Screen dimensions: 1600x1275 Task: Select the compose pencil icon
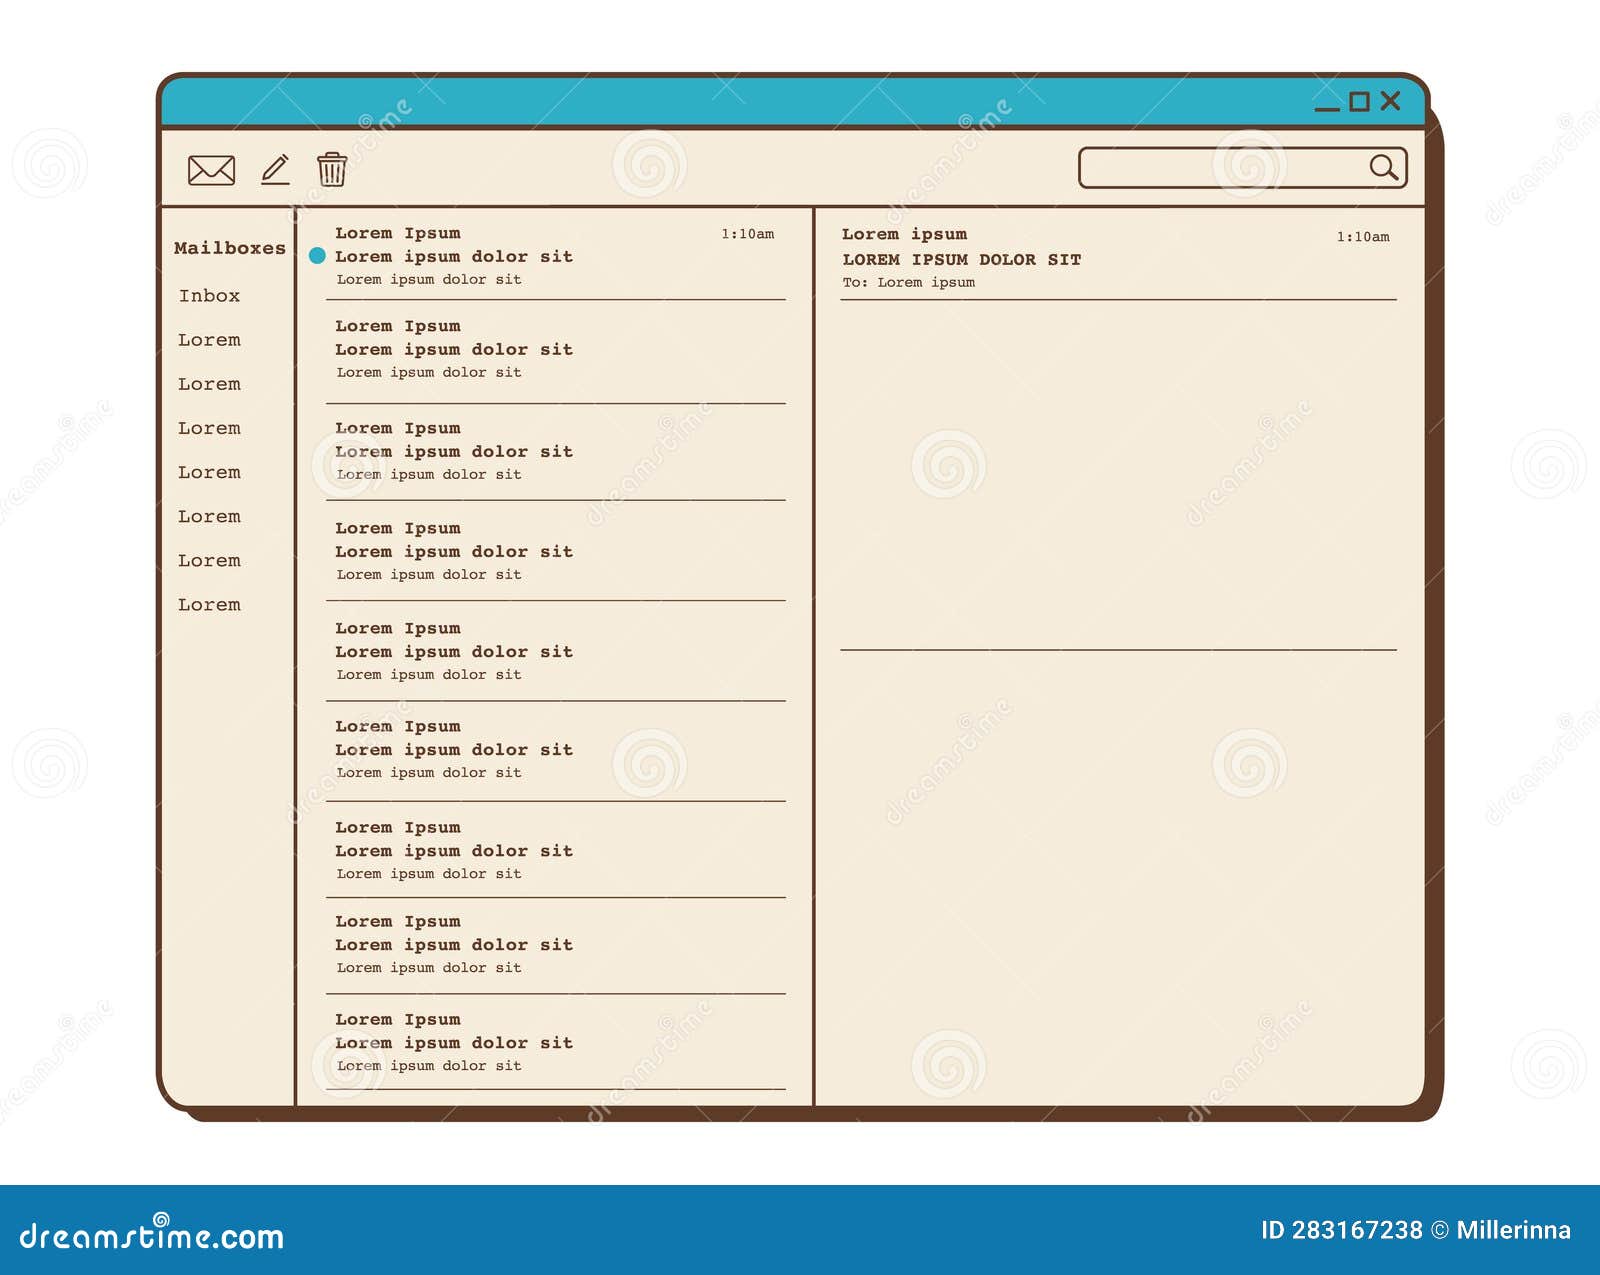coord(273,169)
